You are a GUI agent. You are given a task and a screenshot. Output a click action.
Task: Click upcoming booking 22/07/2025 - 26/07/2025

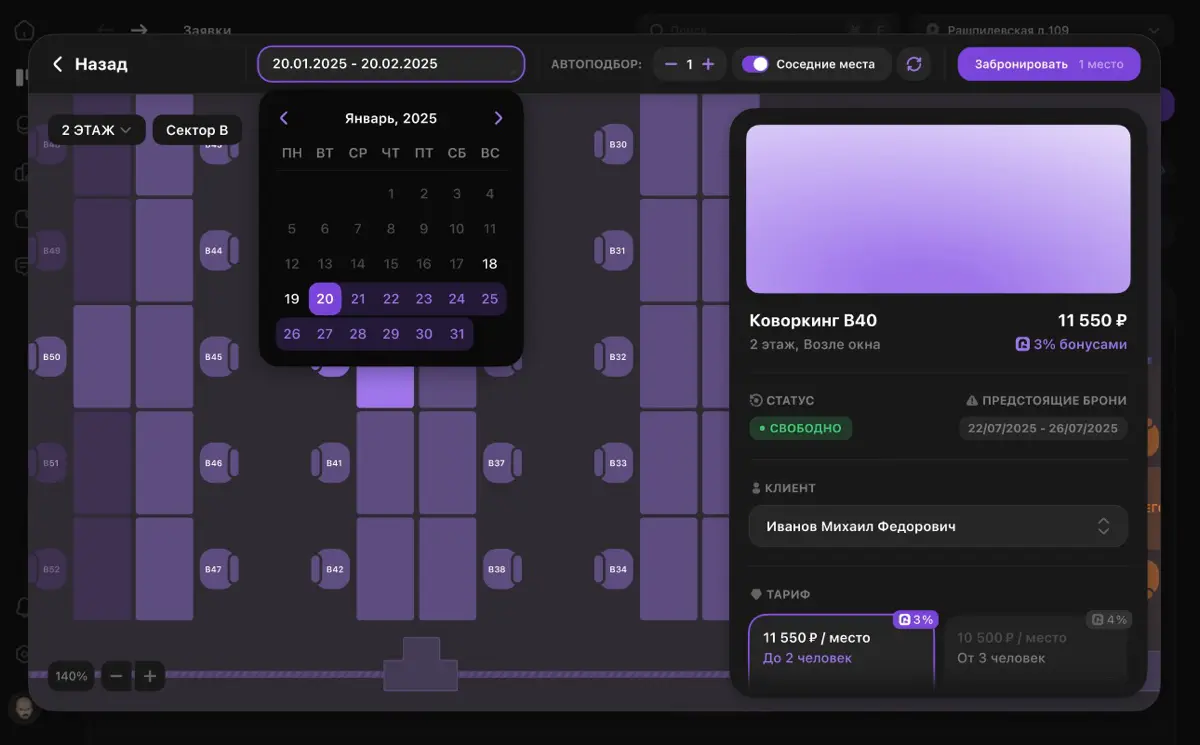pos(1042,428)
